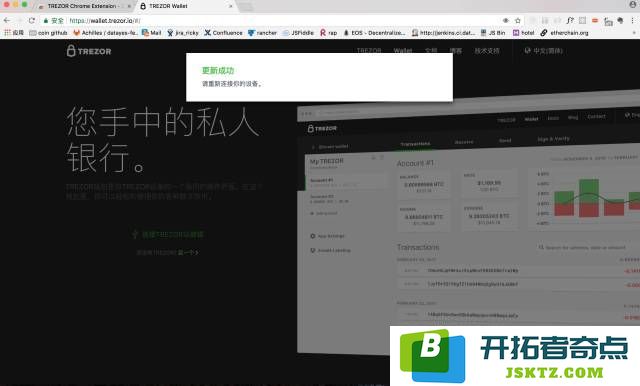Open the coin github bookmark folder
Image resolution: width=640 pixels, height=386 pixels.
48,33
